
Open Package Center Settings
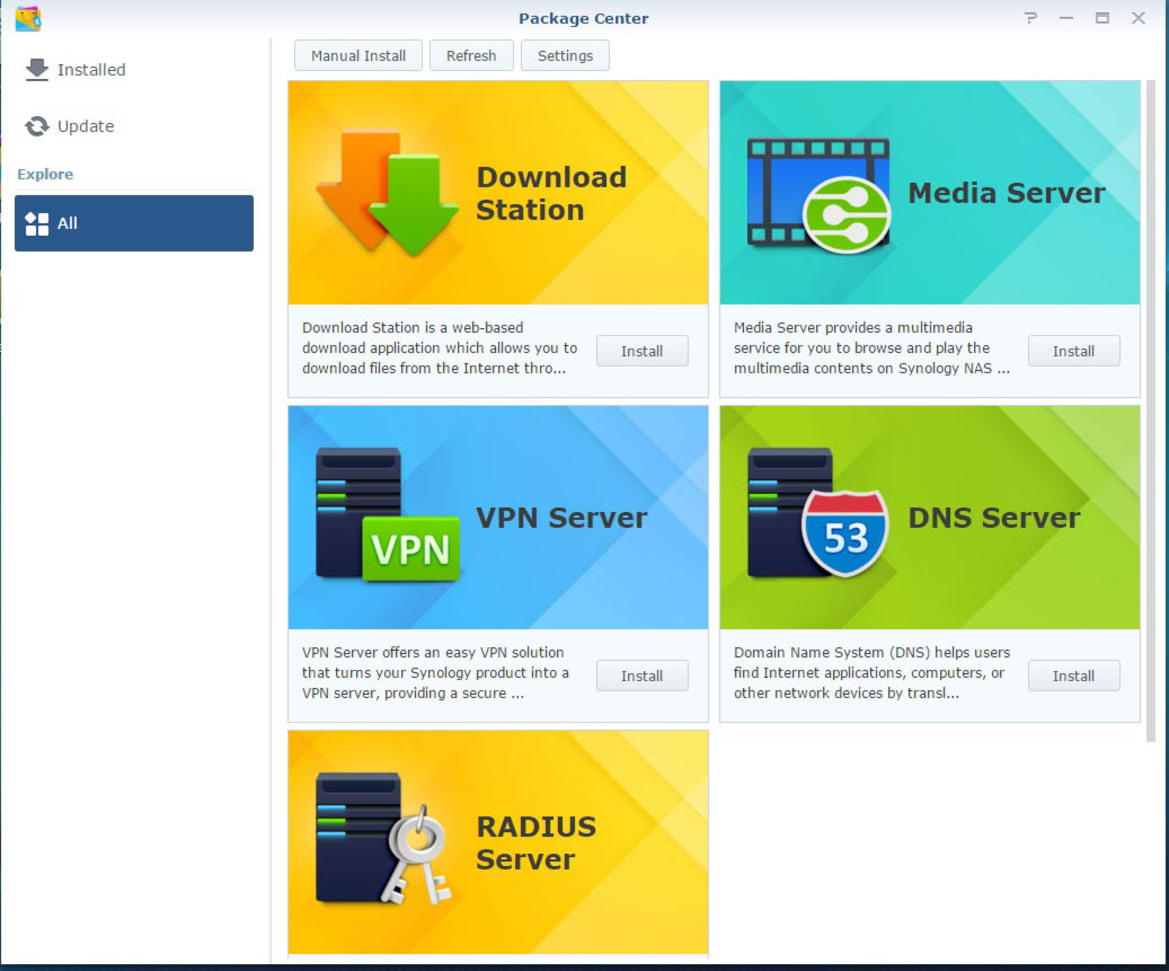pyautogui.click(x=565, y=56)
